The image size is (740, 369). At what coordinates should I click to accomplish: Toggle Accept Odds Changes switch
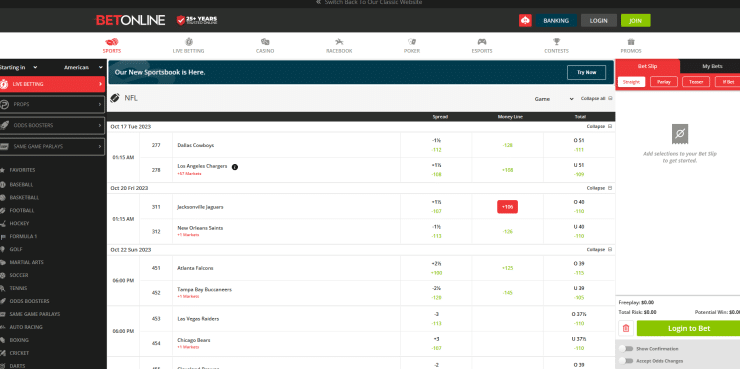click(626, 361)
